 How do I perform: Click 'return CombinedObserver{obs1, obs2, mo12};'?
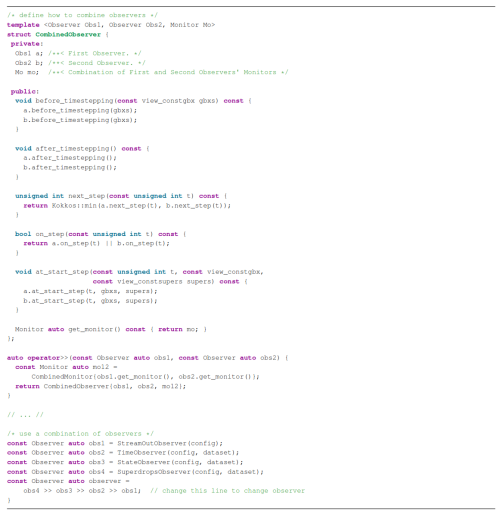[x=100, y=387]
